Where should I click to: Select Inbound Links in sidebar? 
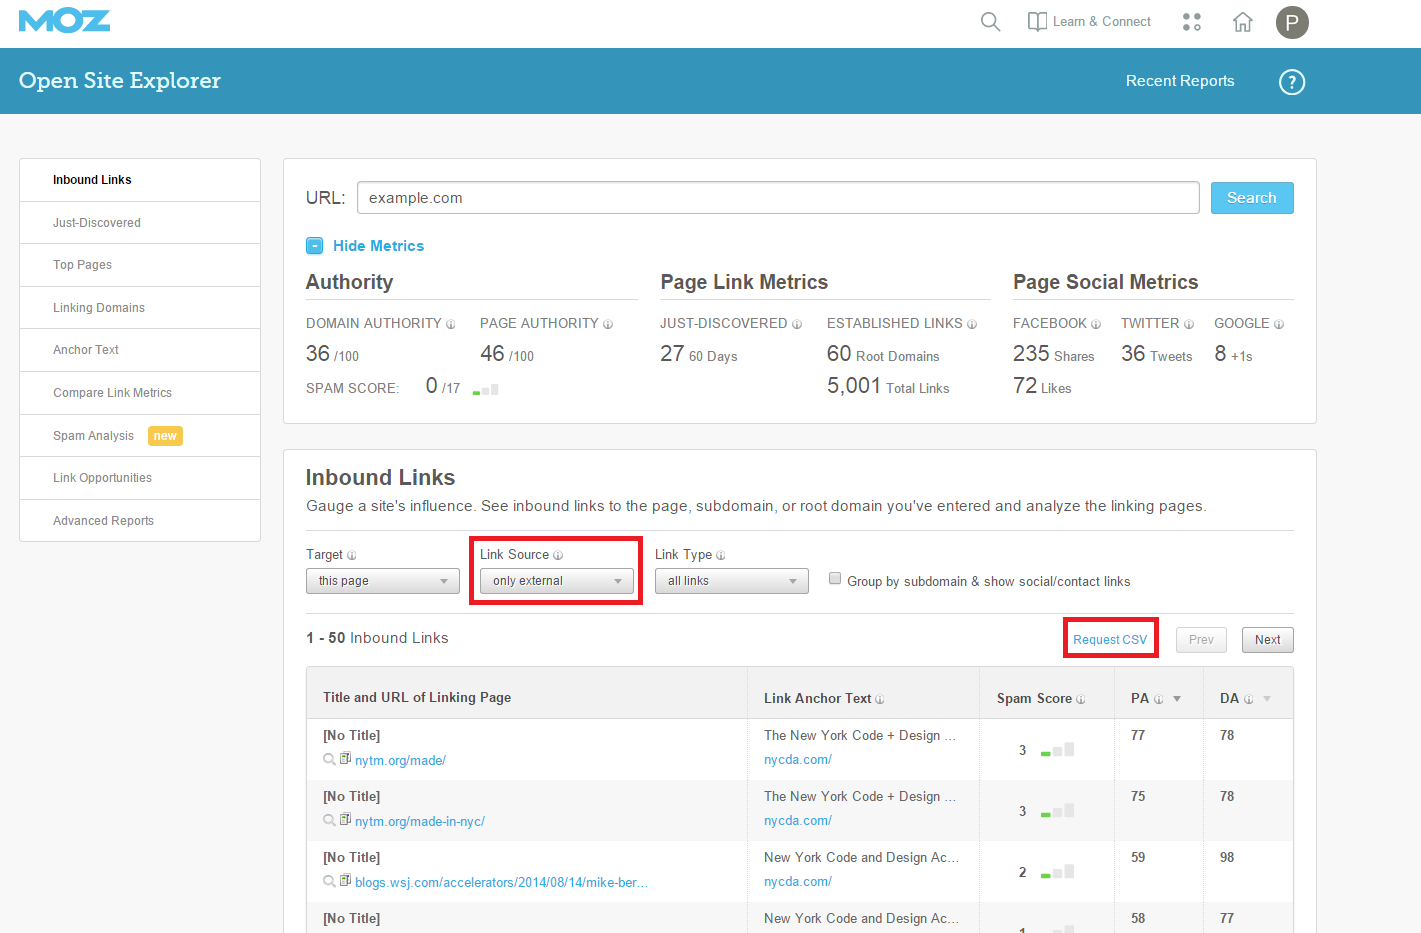point(140,180)
